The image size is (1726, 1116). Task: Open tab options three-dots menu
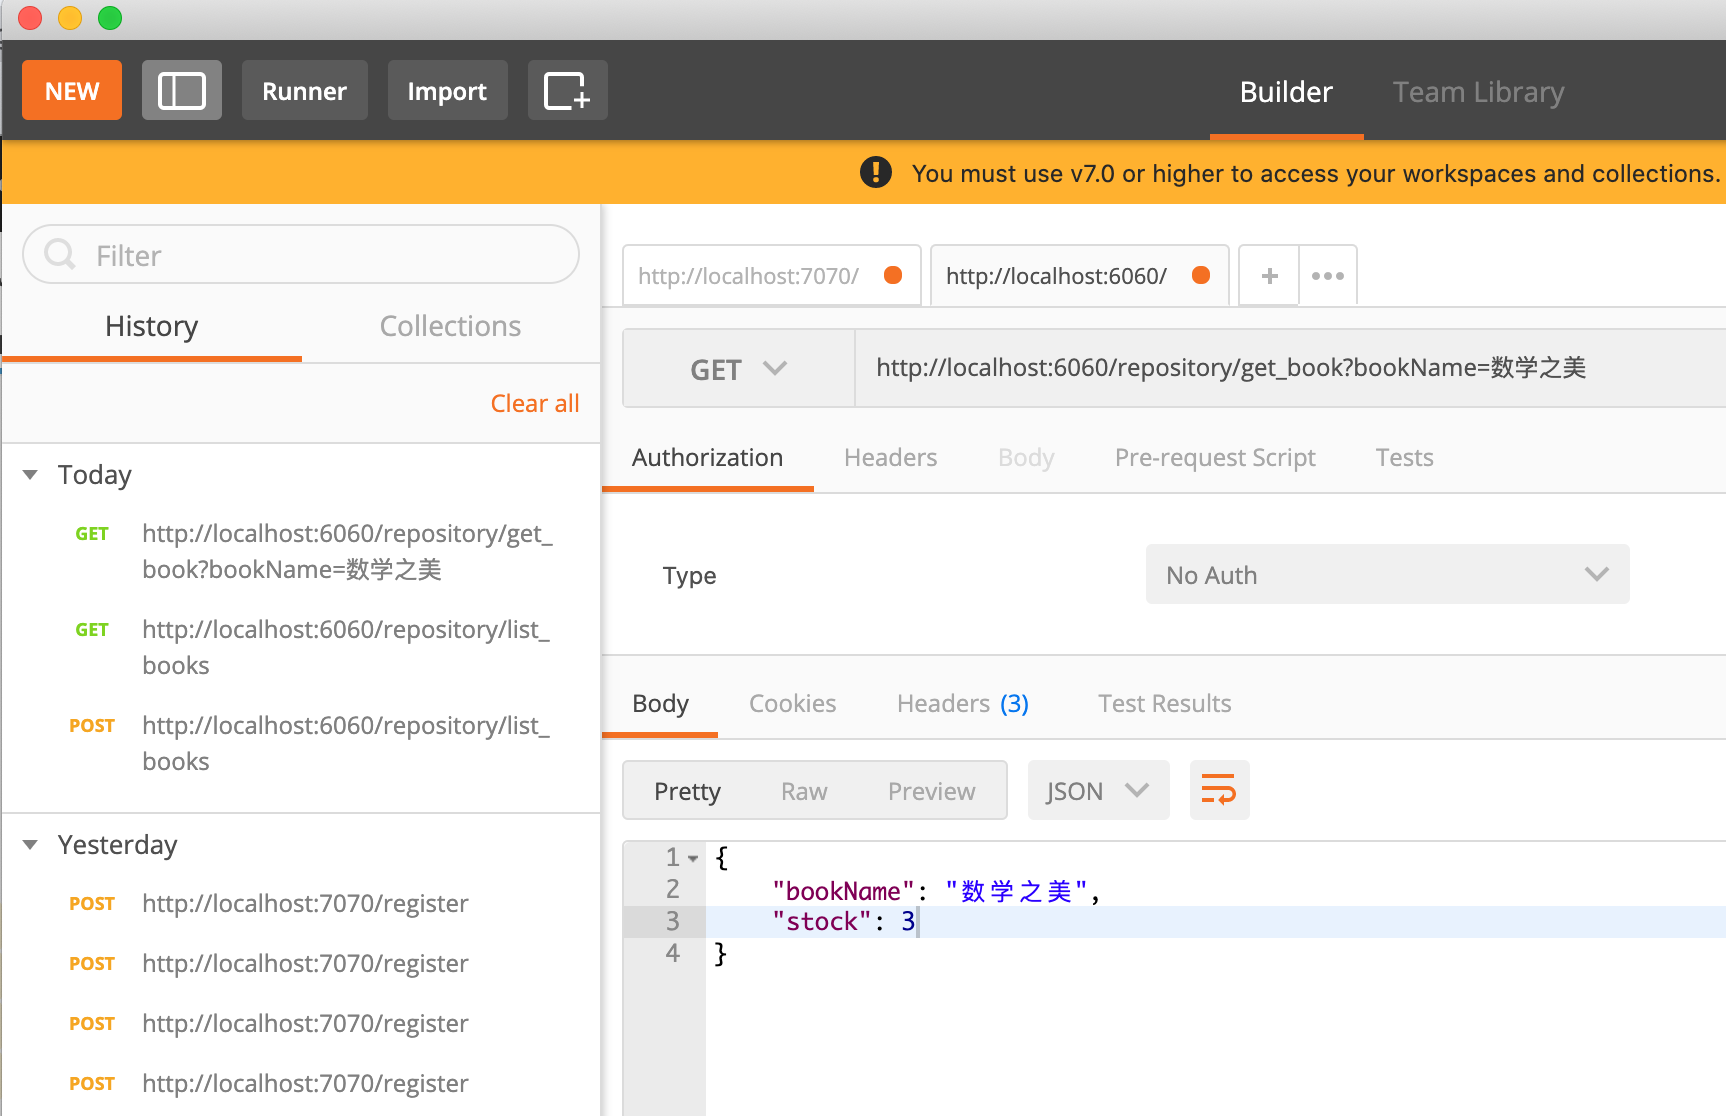tap(1328, 275)
